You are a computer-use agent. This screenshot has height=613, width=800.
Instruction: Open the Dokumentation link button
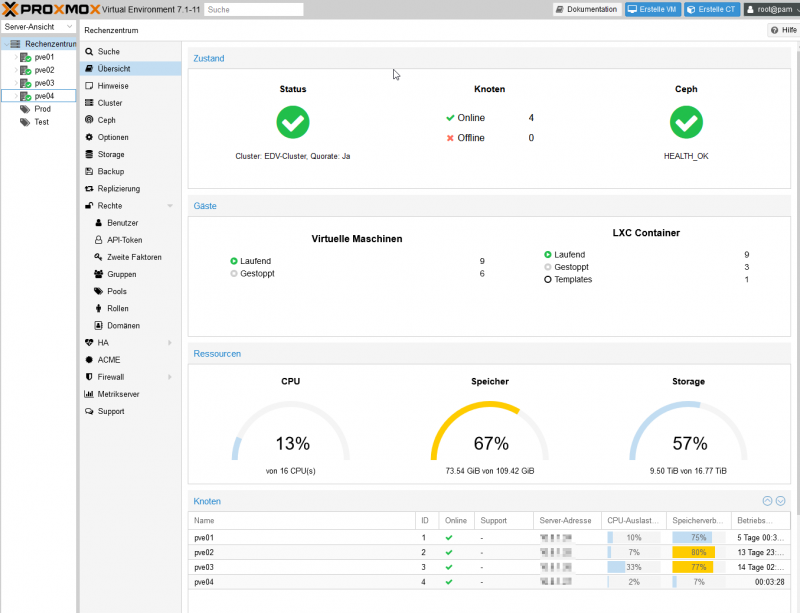(587, 9)
